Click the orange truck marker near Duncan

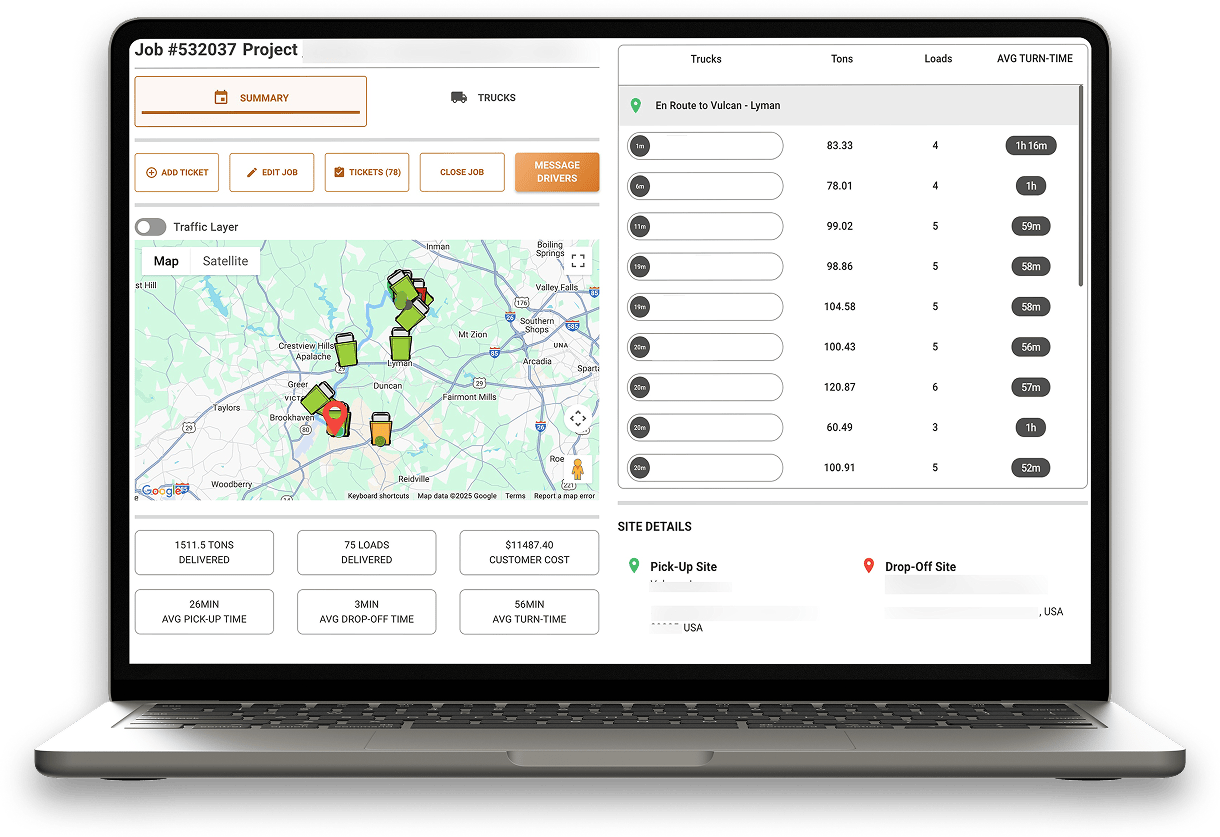tap(381, 427)
